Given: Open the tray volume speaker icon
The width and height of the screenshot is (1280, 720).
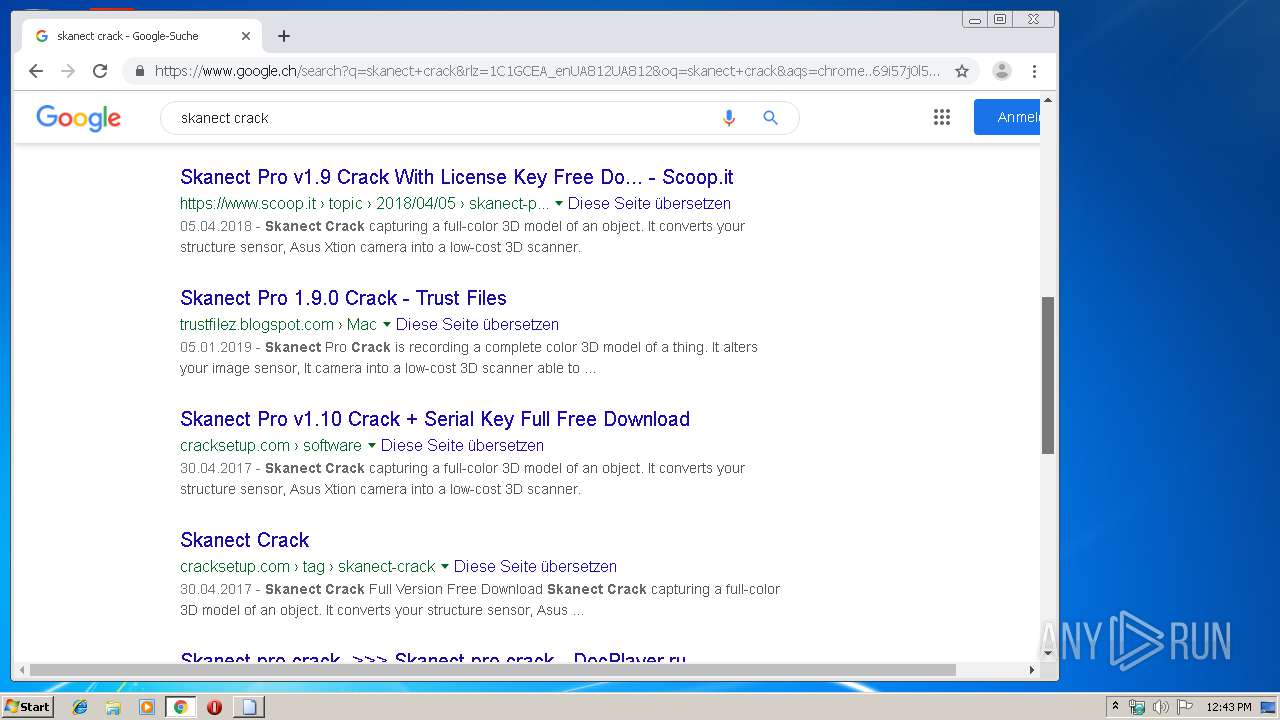Looking at the screenshot, I should click(x=1160, y=707).
